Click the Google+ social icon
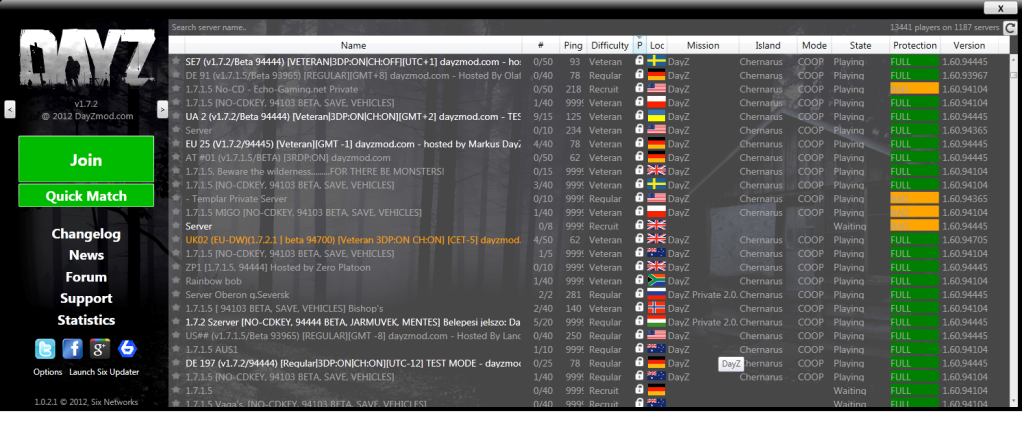1022x444 pixels. (x=99, y=349)
